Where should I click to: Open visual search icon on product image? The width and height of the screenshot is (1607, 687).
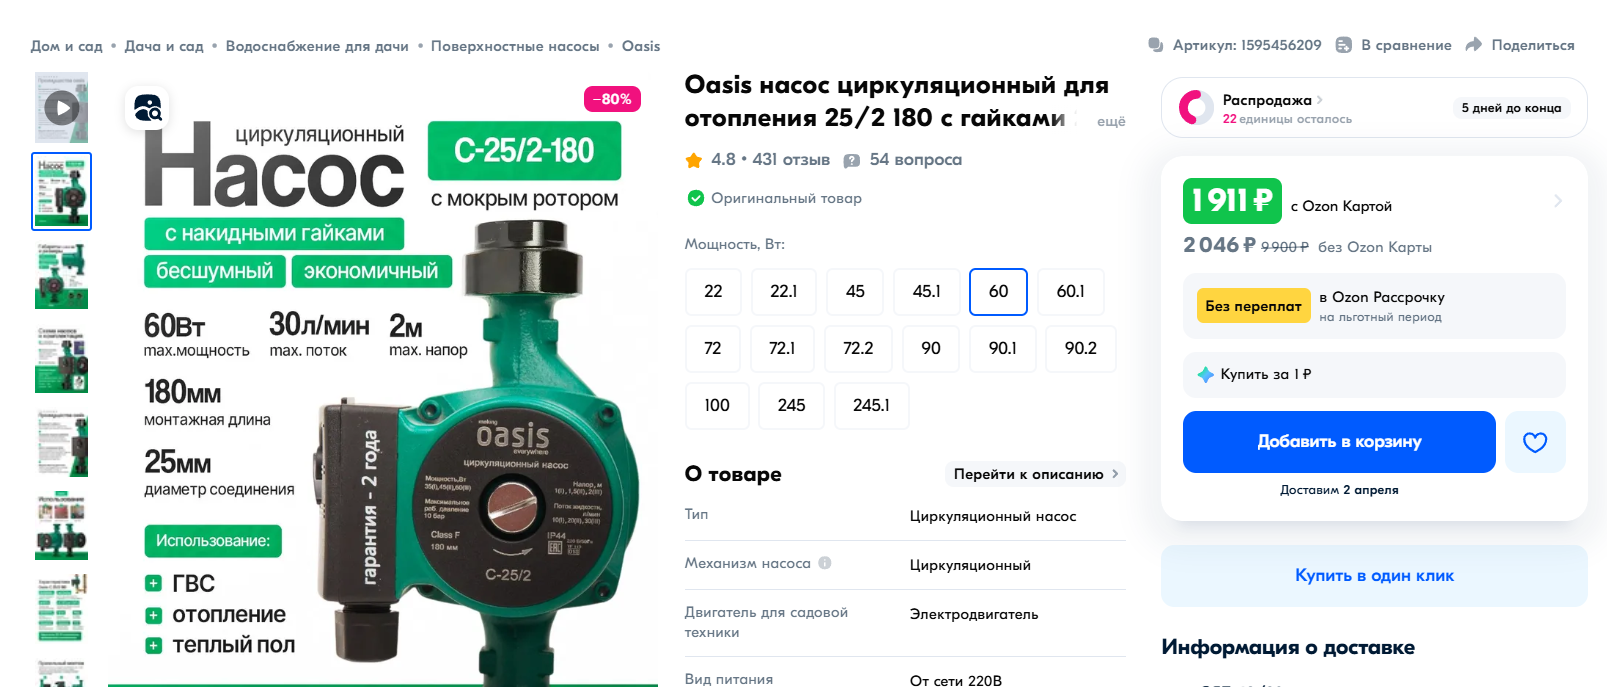tap(147, 108)
